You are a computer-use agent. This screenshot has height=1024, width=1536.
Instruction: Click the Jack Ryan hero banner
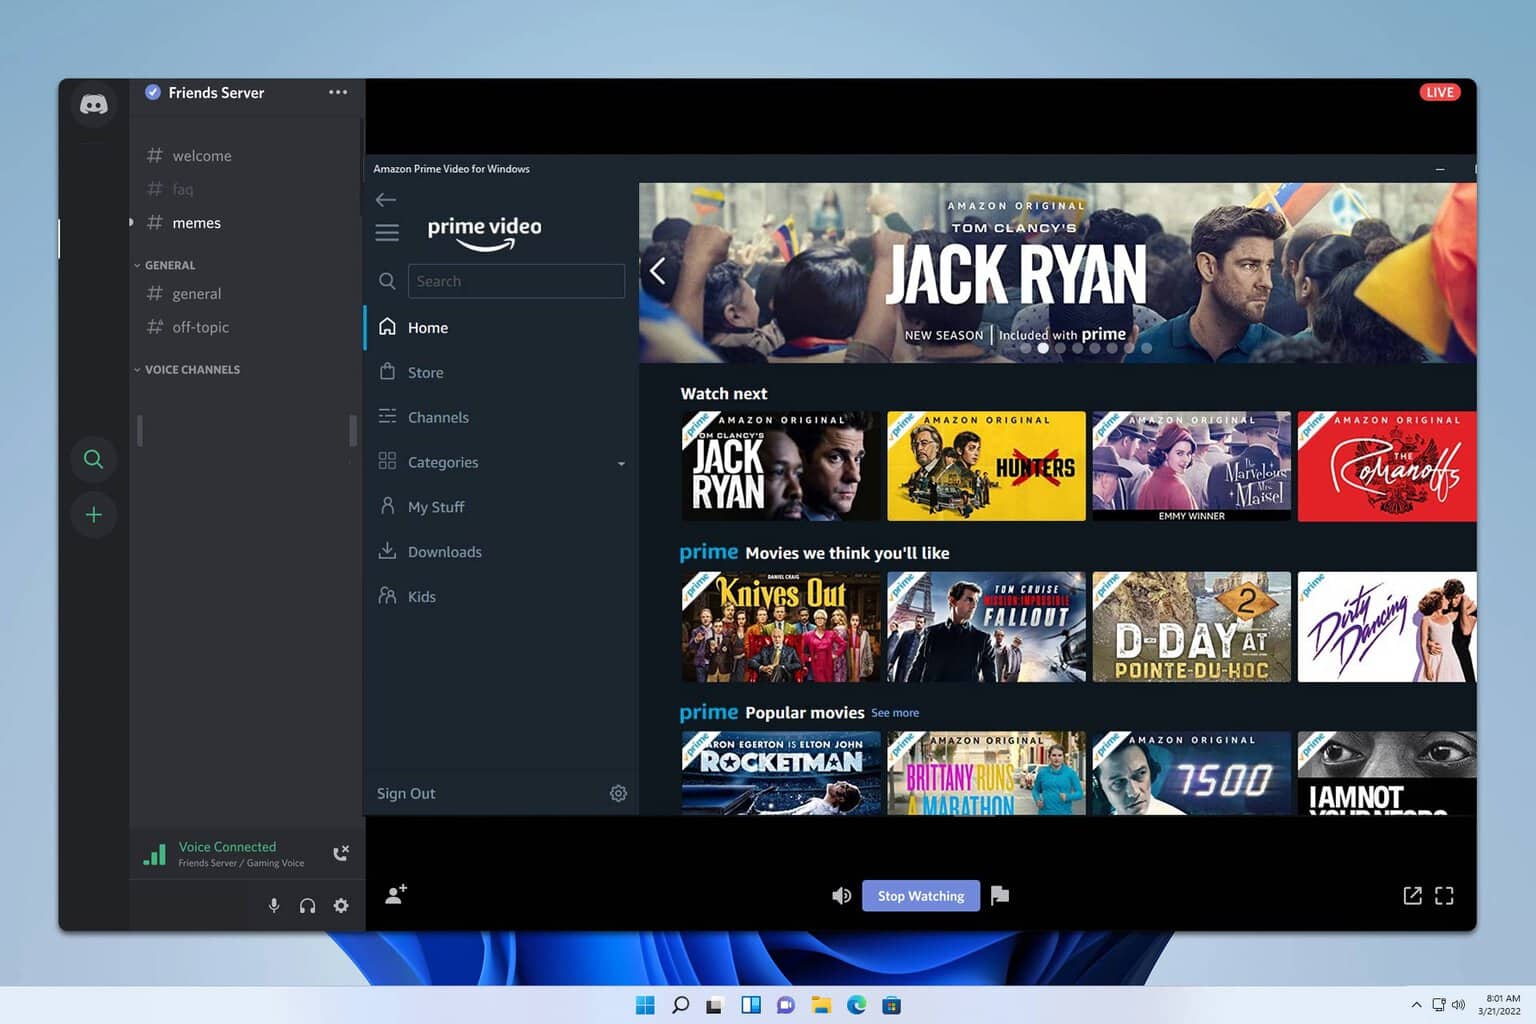point(1058,272)
